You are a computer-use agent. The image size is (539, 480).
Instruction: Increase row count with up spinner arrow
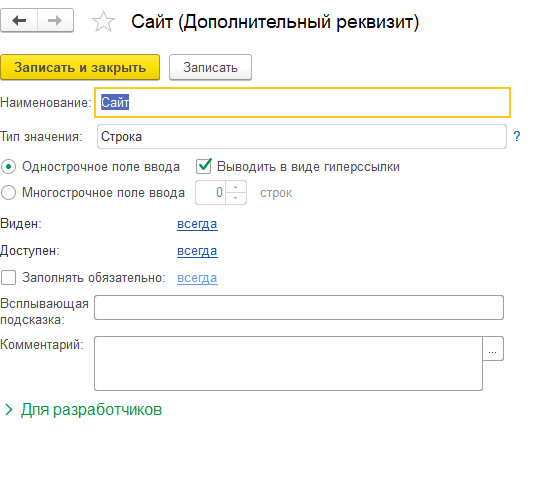tap(235, 187)
